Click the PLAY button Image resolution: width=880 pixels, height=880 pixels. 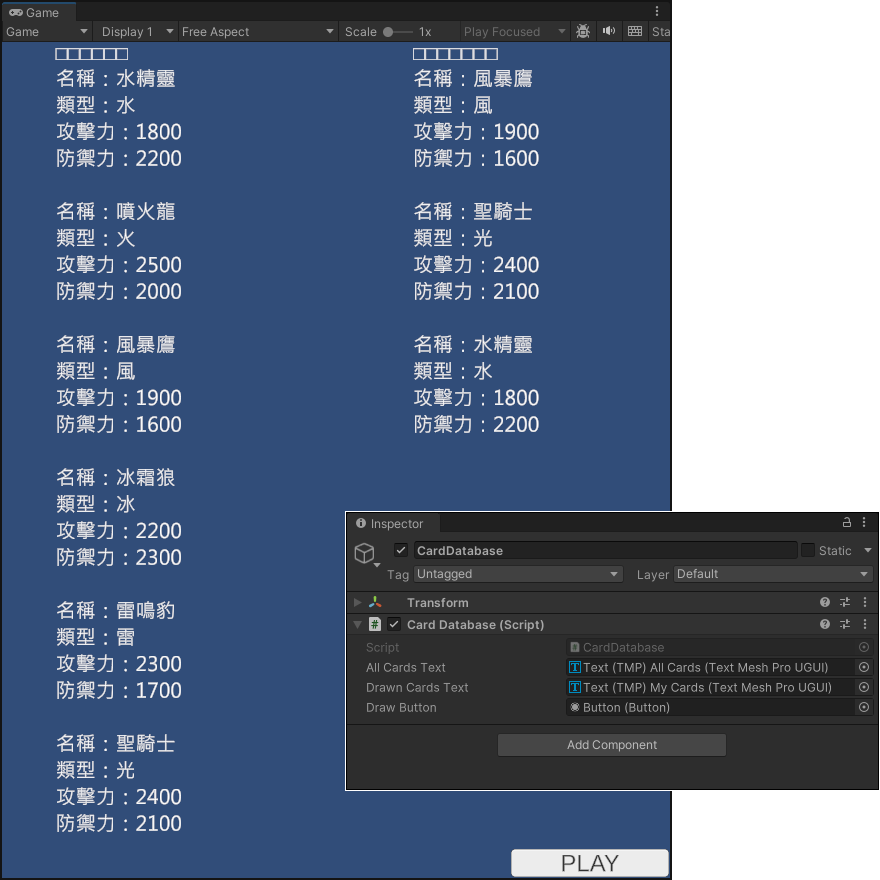pos(589,862)
